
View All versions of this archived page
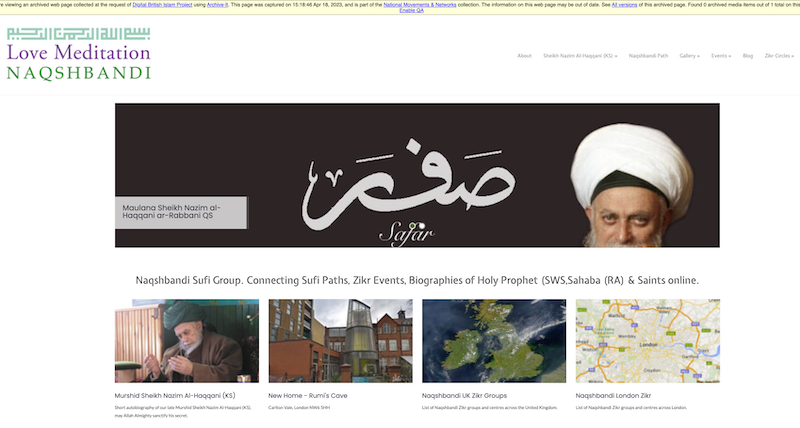click(x=624, y=5)
